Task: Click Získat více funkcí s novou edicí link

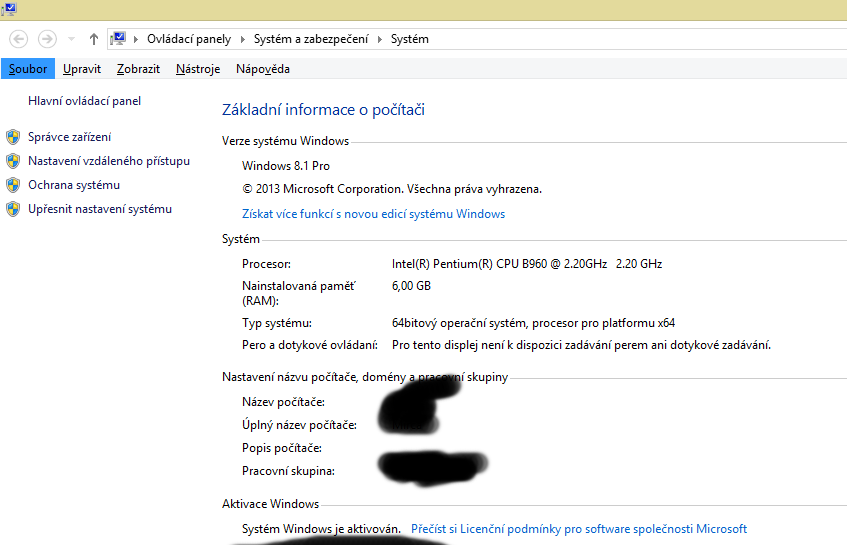Action: click(373, 214)
